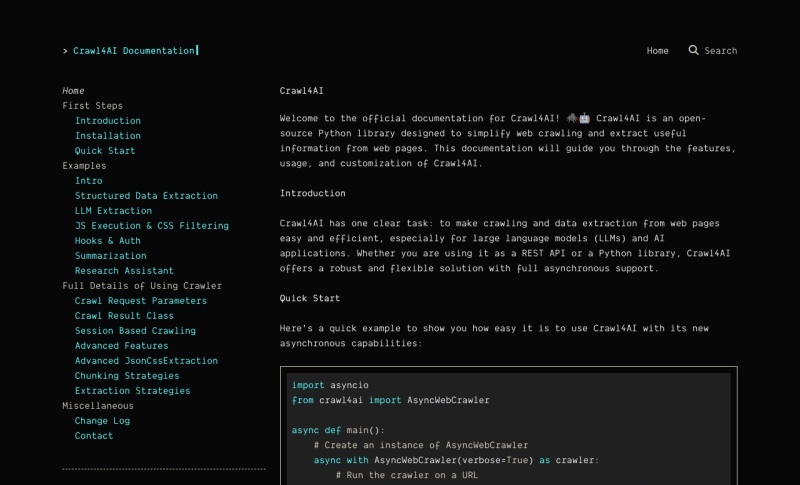Select Home in the sidebar
This screenshot has width=800, height=485.
click(73, 91)
